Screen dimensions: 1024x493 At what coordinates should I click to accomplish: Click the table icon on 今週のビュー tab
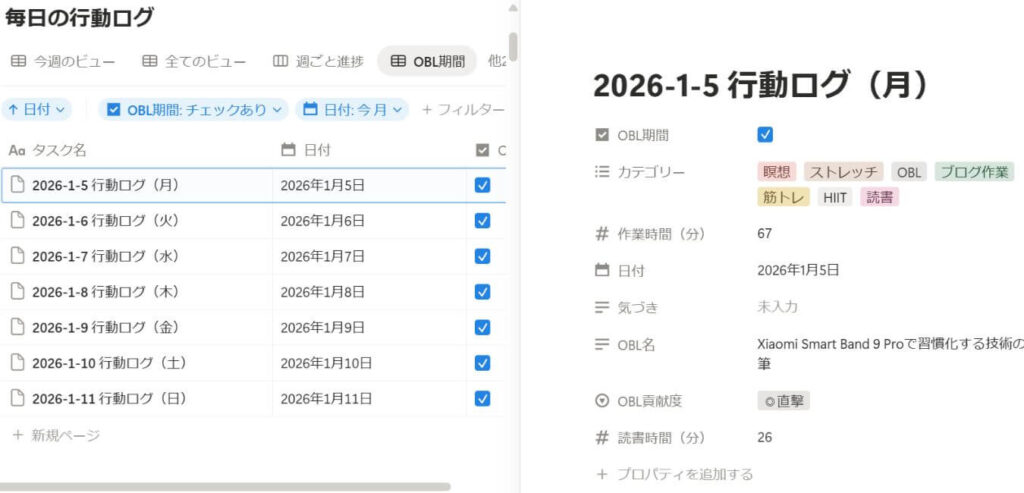click(x=19, y=61)
